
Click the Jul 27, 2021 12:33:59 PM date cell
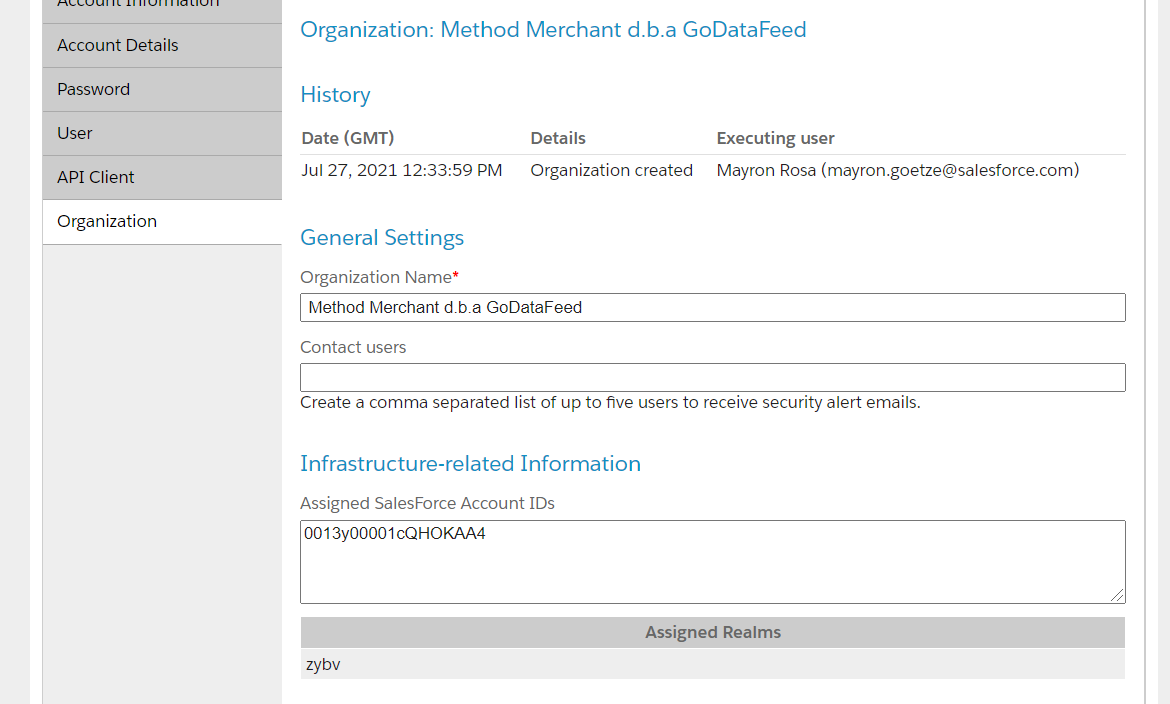tap(401, 170)
